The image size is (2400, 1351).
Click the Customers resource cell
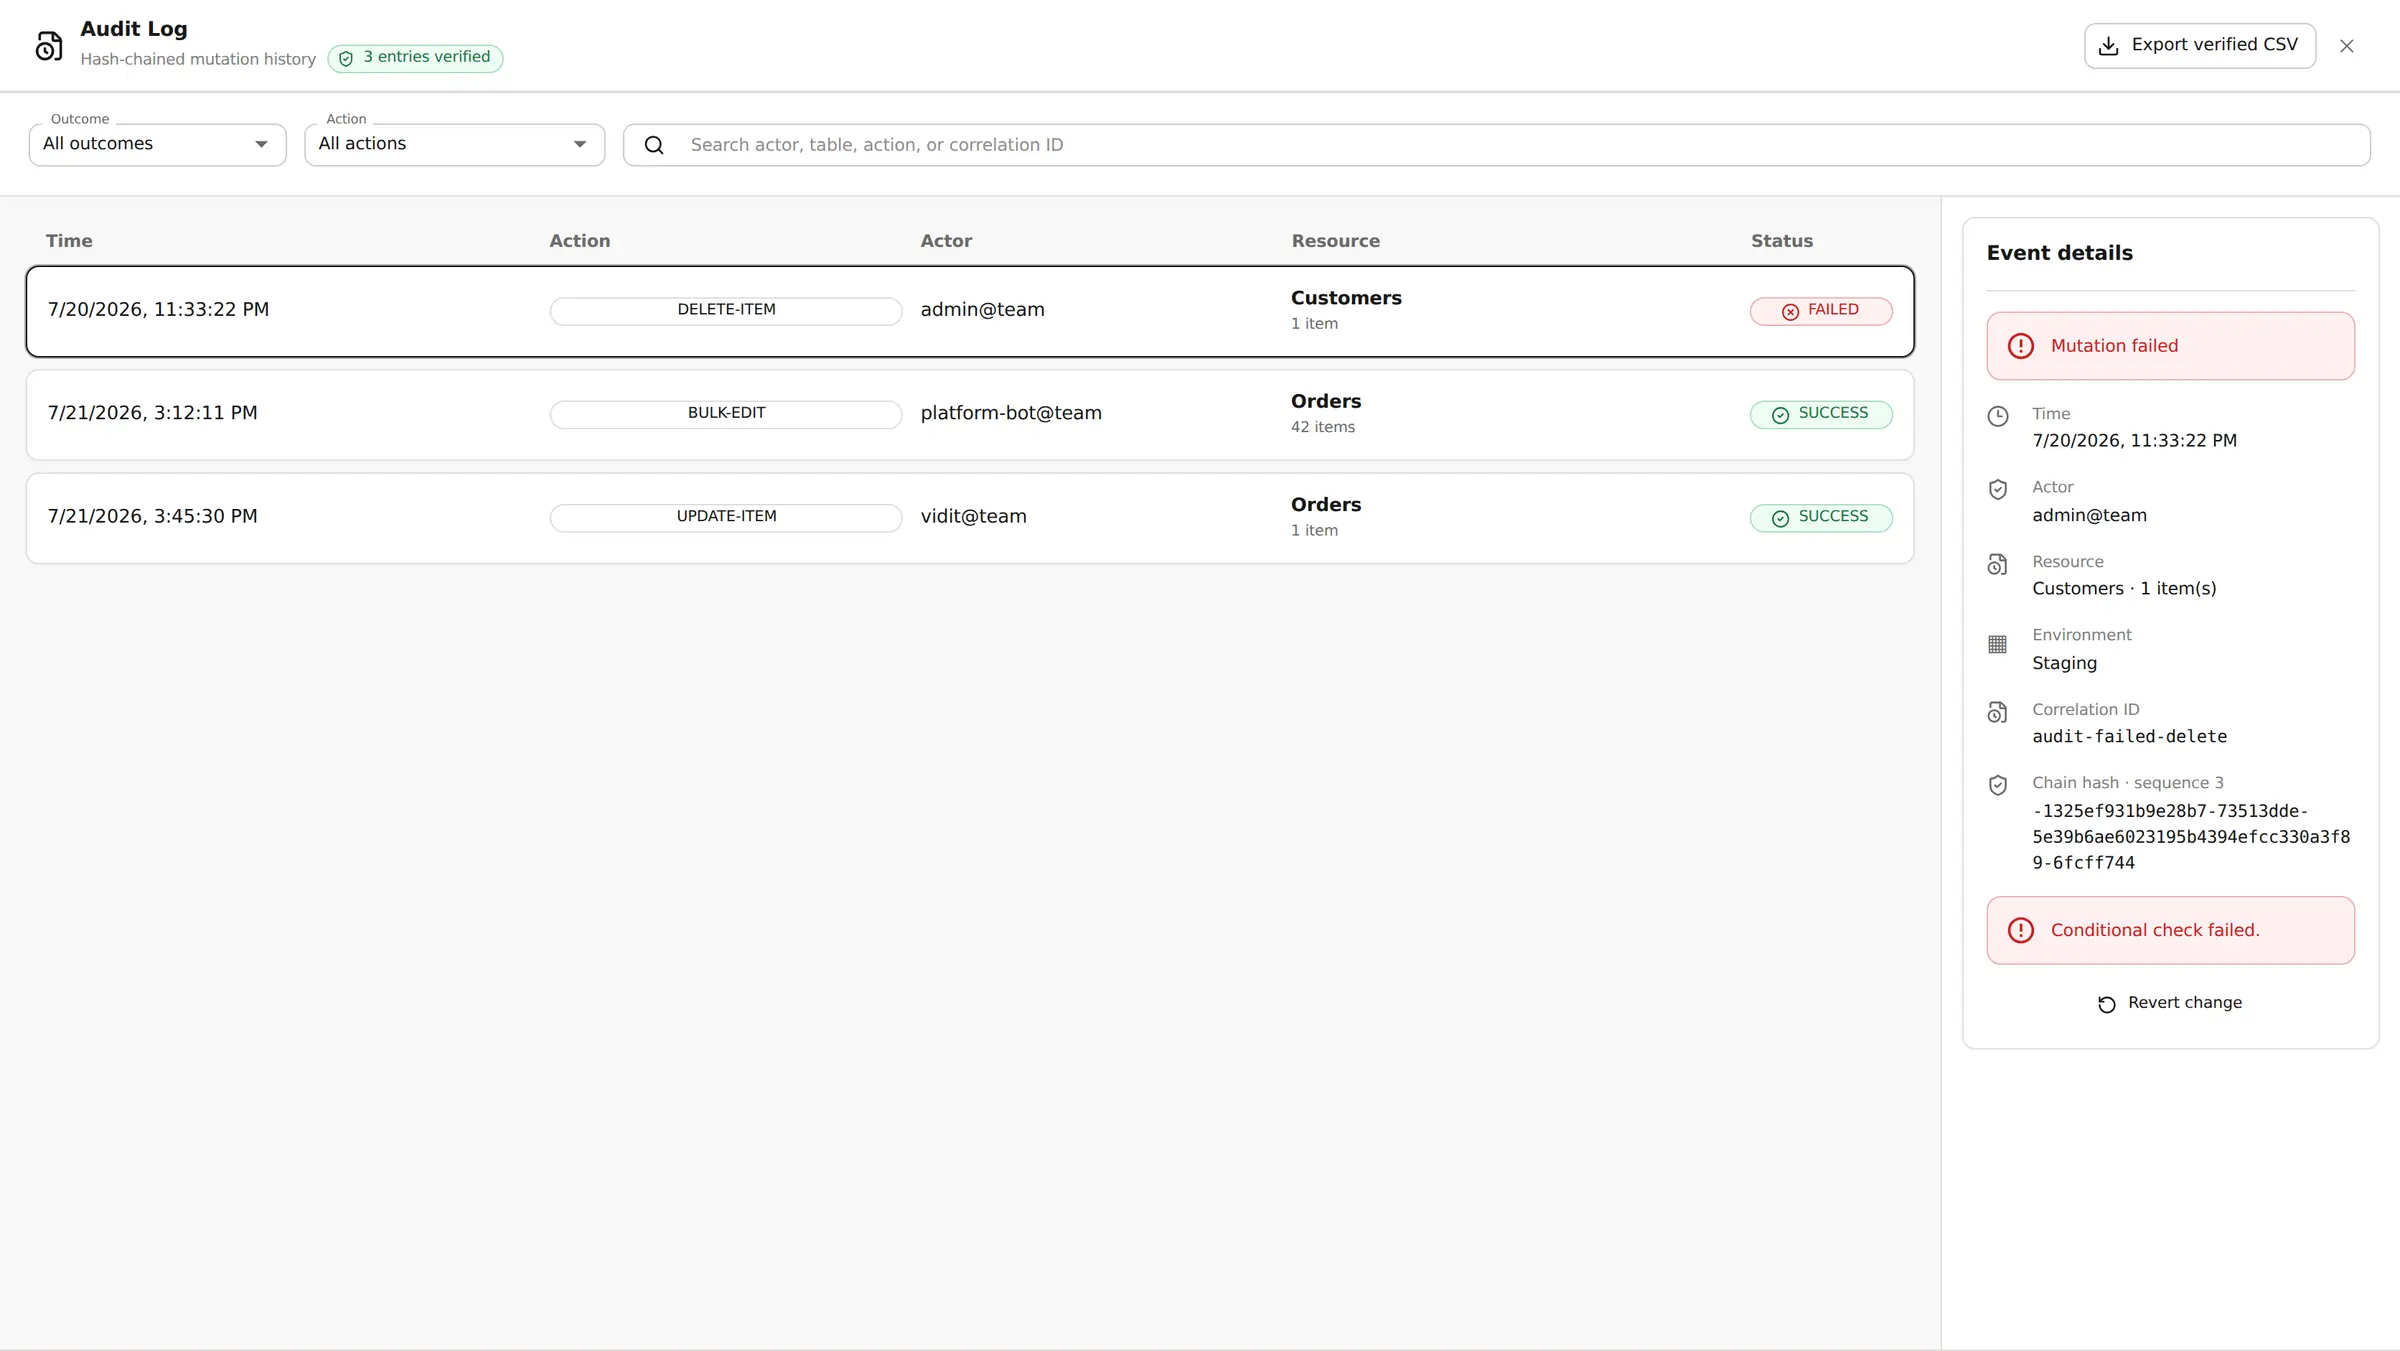point(1346,310)
